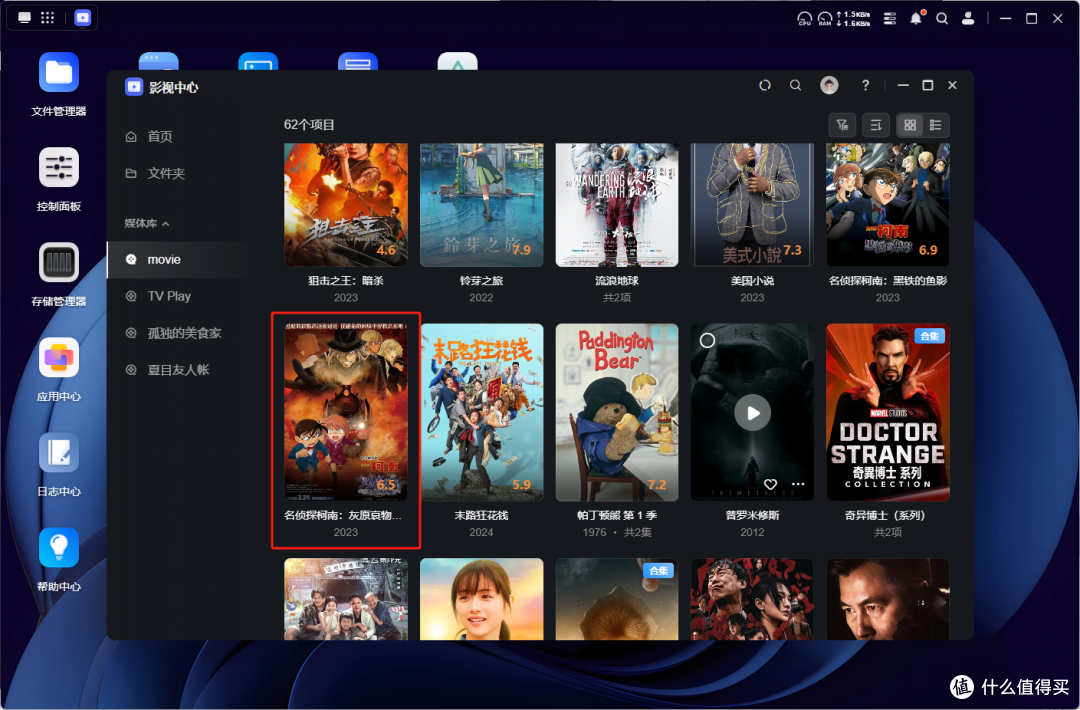
Task: Play 普罗米修斯 with the play button
Action: pyautogui.click(x=752, y=413)
